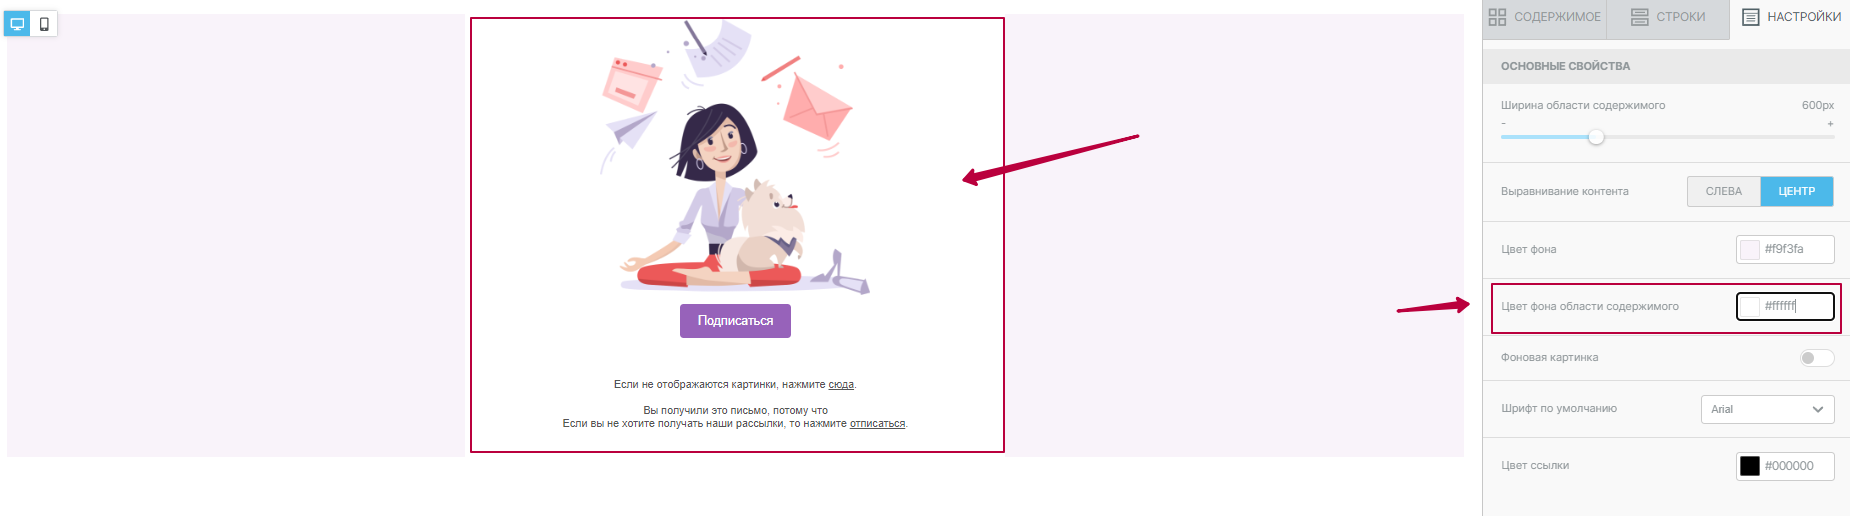The width and height of the screenshot is (1850, 516).
Task: Open the black link color swatch
Action: (x=1750, y=466)
